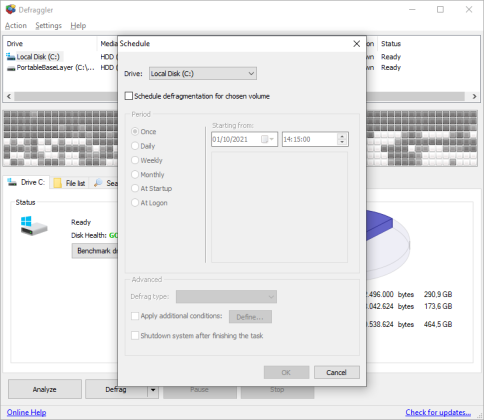
Task: Click the time spinner up/down arrows
Action: [x=342, y=139]
